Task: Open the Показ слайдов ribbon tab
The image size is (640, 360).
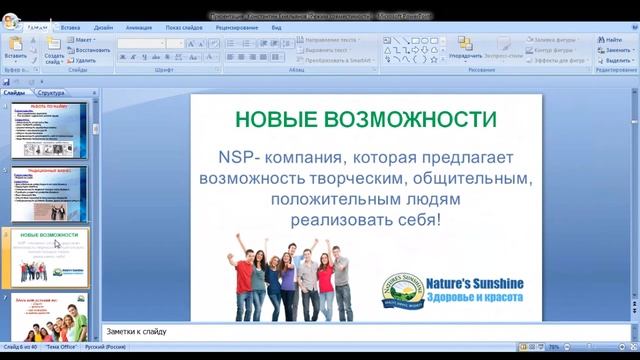Action: click(x=184, y=28)
